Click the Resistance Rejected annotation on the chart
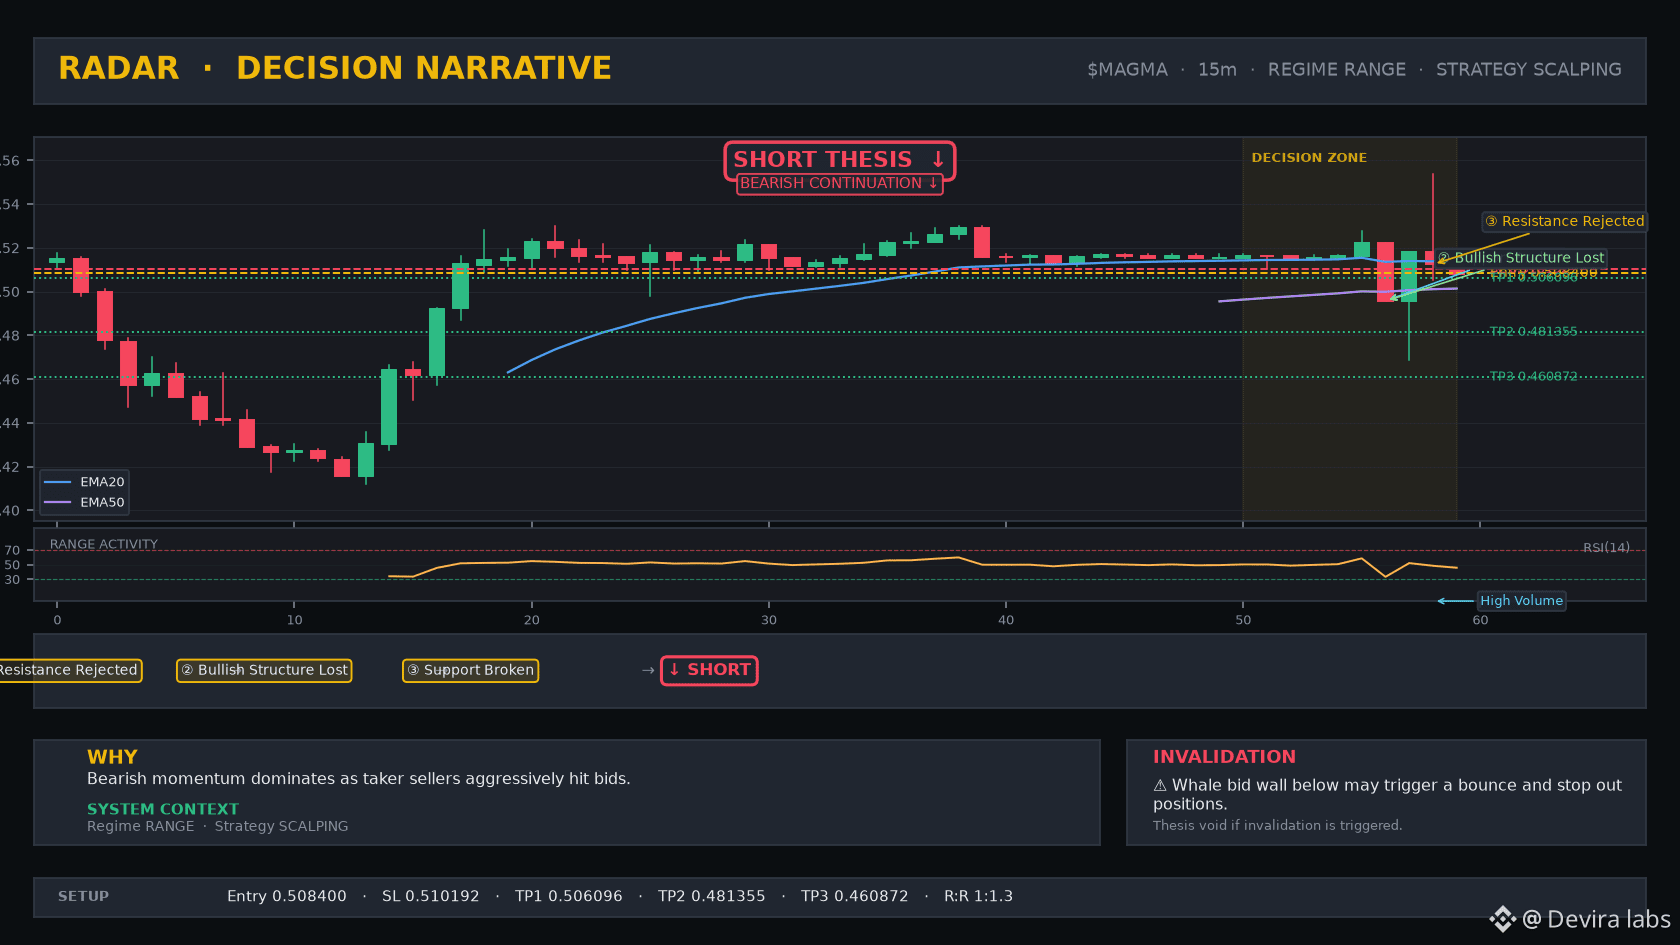 click(1564, 221)
